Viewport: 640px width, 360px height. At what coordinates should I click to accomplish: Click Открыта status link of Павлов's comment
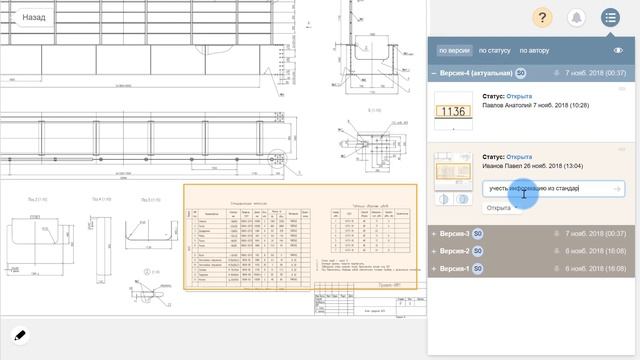(519, 96)
